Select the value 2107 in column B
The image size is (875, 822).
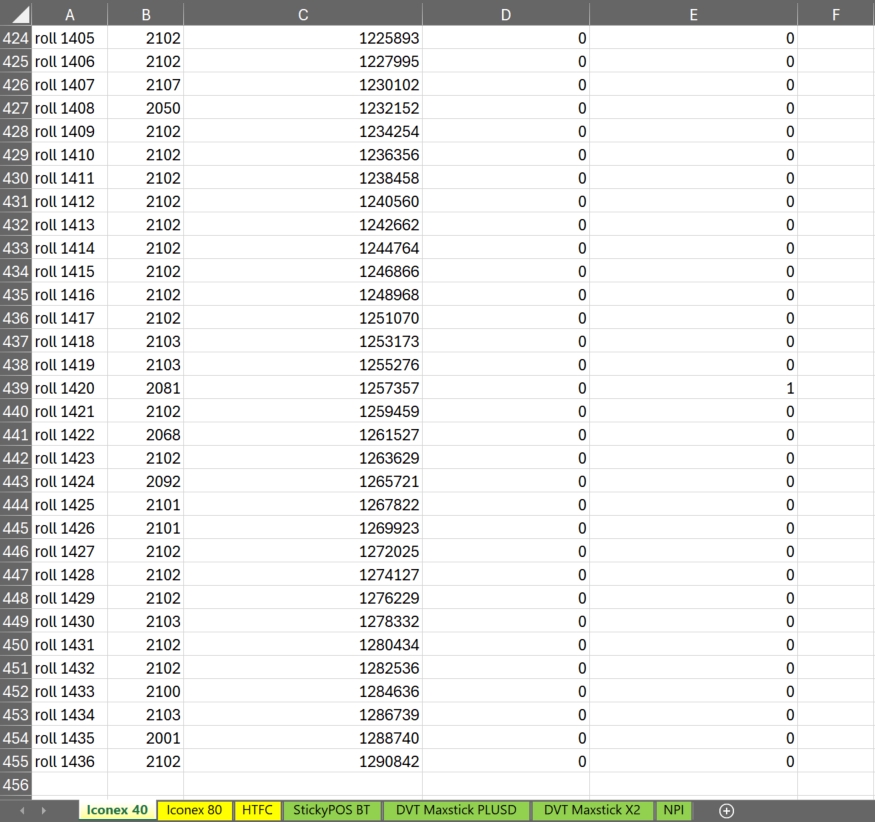pos(146,85)
